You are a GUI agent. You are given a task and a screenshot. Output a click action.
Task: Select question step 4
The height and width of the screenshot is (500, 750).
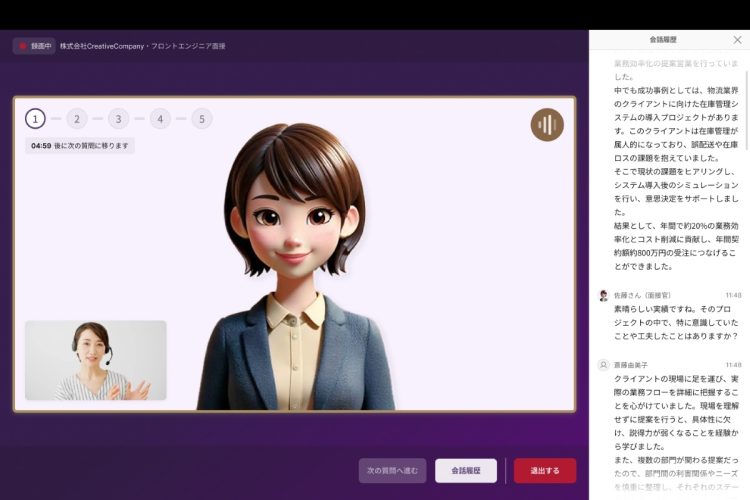pos(160,119)
